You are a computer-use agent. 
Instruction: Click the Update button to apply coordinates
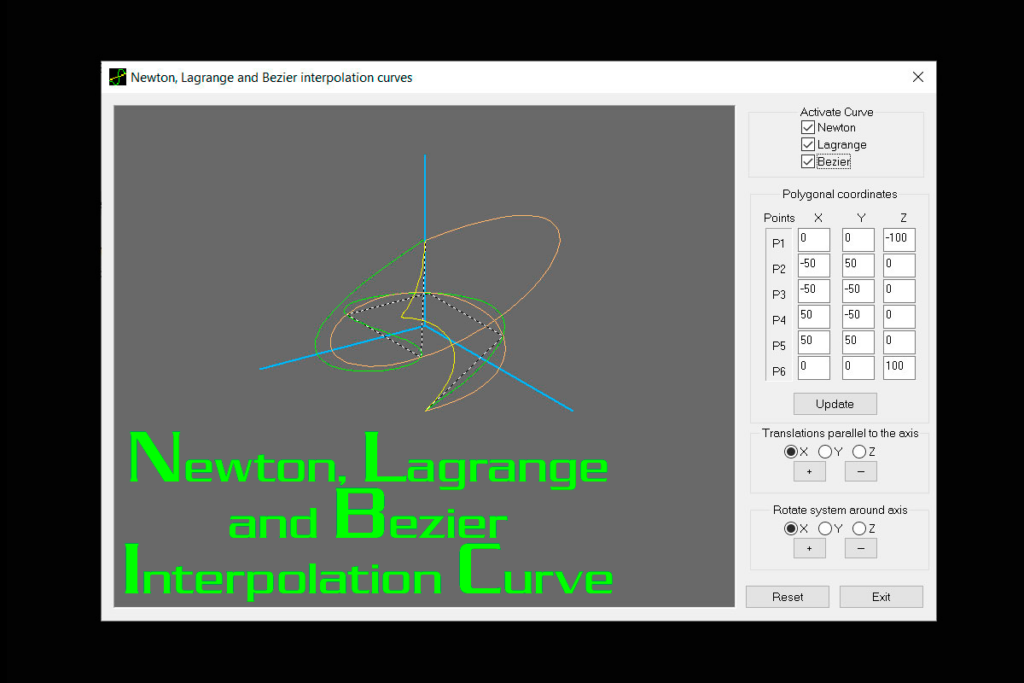tap(835, 403)
